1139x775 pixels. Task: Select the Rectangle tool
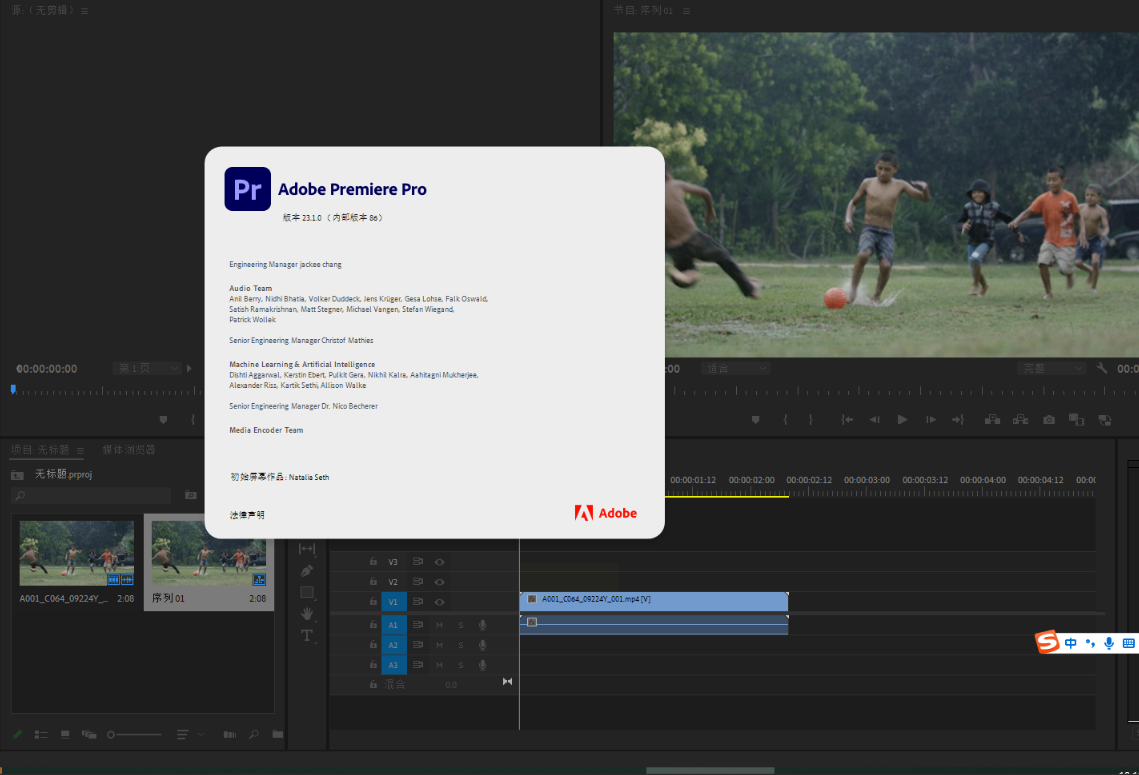307,592
